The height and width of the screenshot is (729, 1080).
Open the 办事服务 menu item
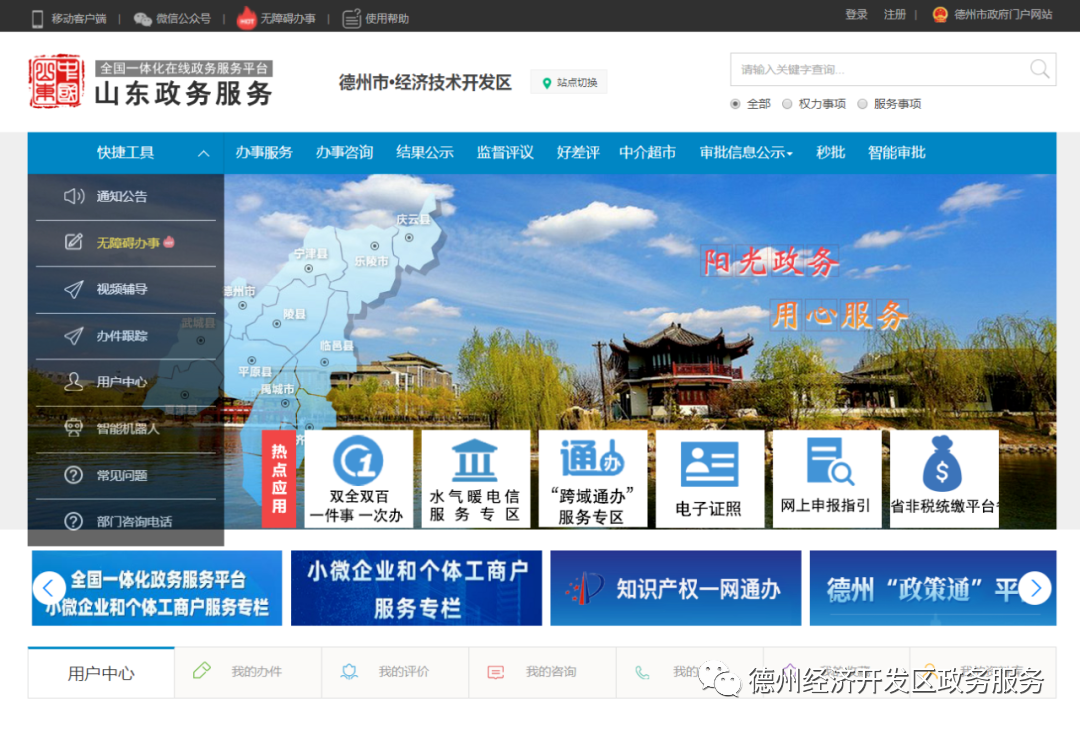(x=264, y=153)
